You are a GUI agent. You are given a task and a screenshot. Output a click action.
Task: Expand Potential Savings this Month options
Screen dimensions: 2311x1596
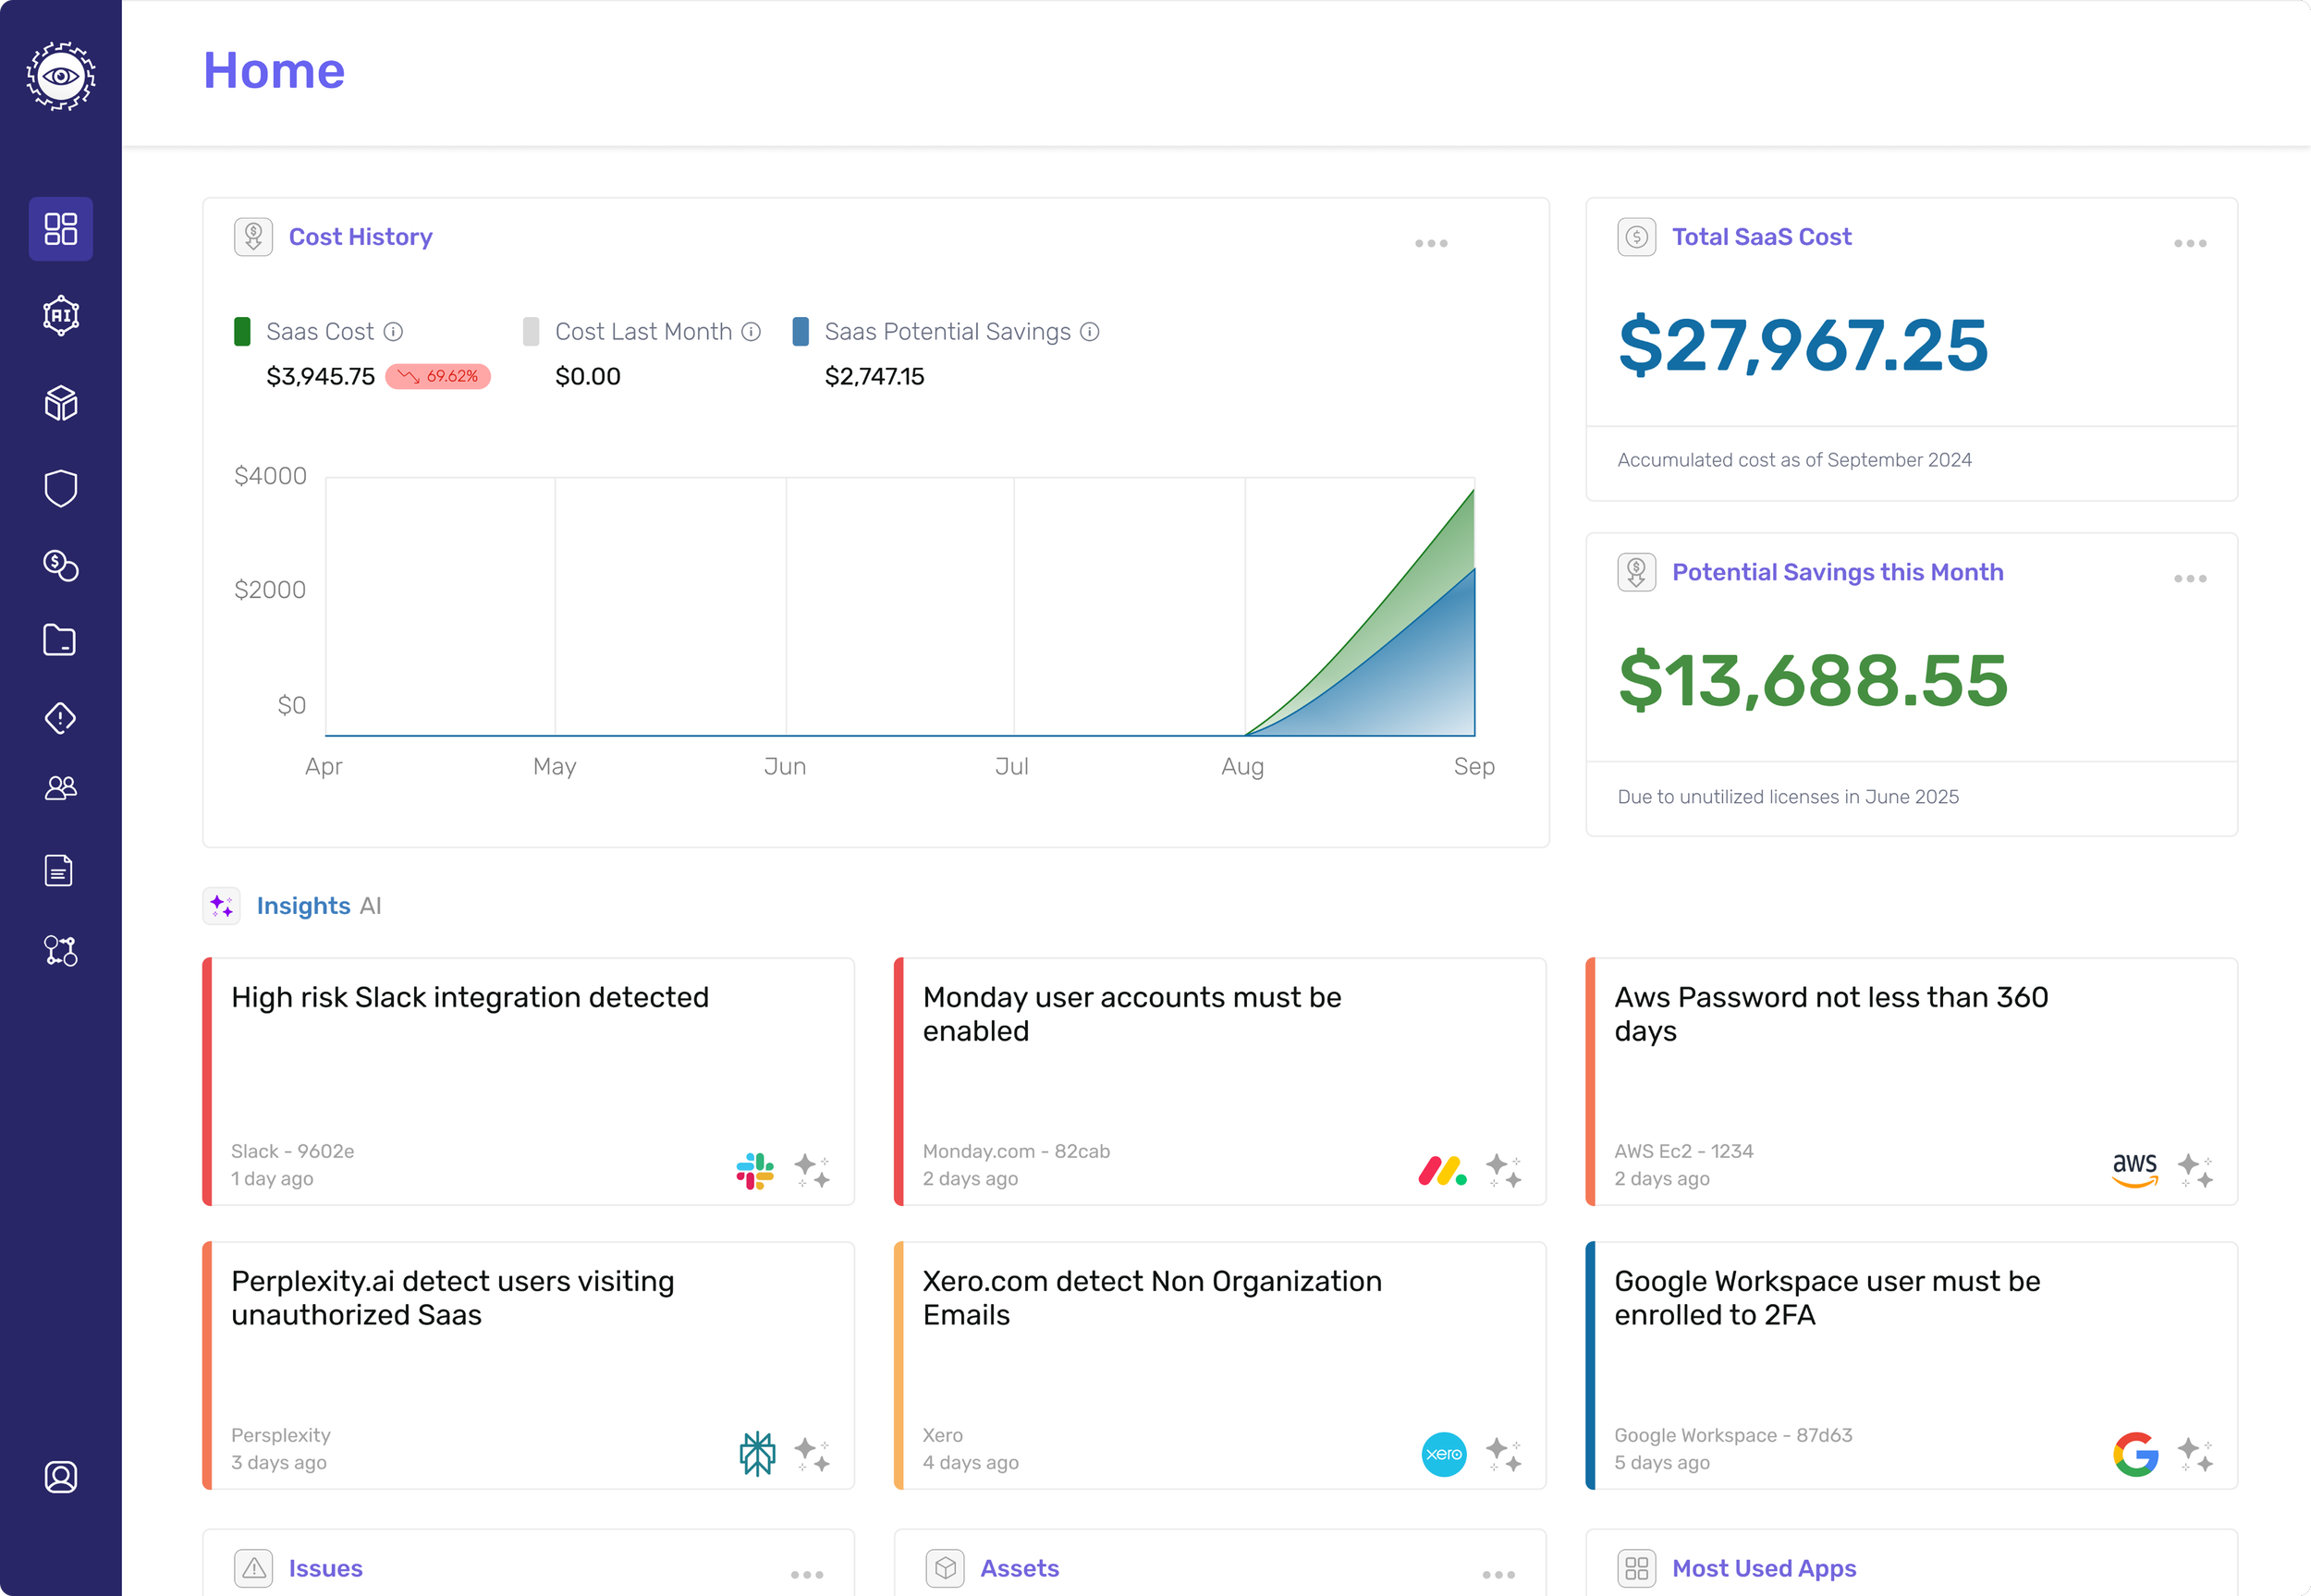click(x=2189, y=578)
